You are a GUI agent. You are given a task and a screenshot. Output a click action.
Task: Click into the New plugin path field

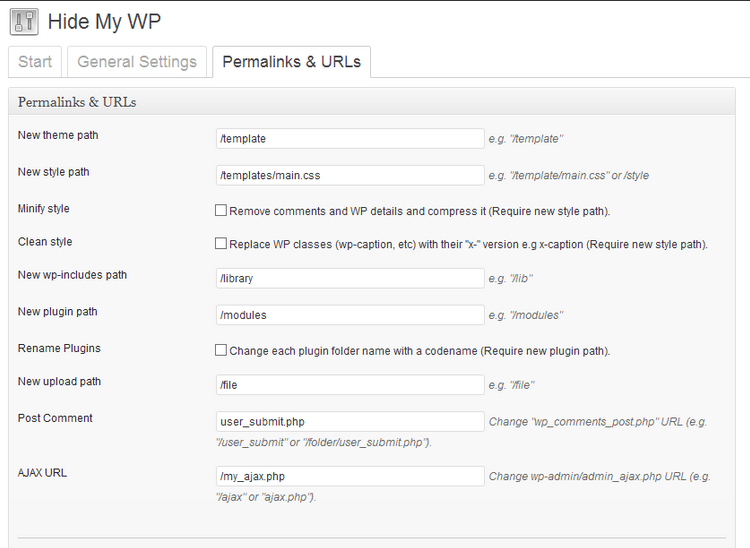350,315
